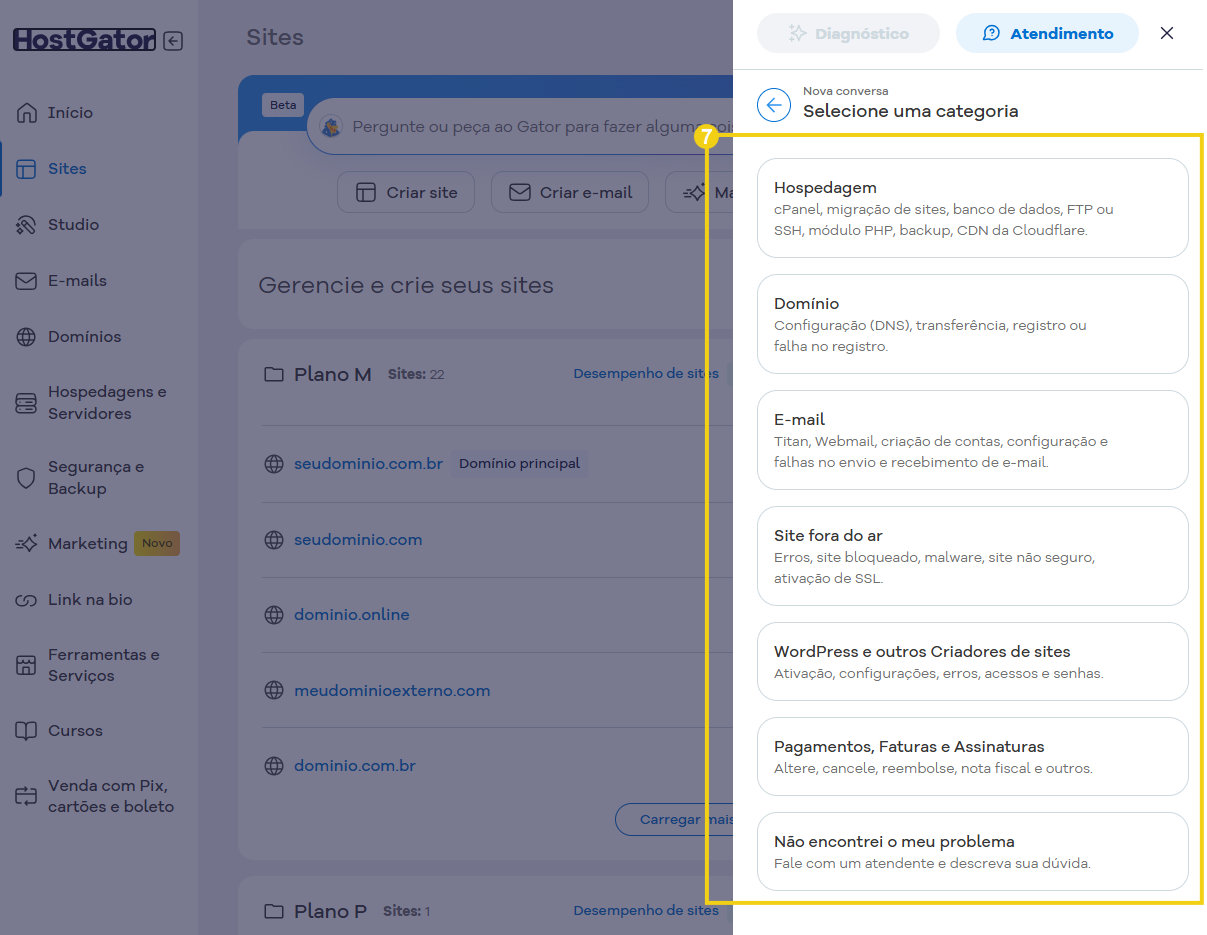Screen dimensions: 1207x935
Task: Click the back arrow in Nova conversa
Action: coord(774,104)
